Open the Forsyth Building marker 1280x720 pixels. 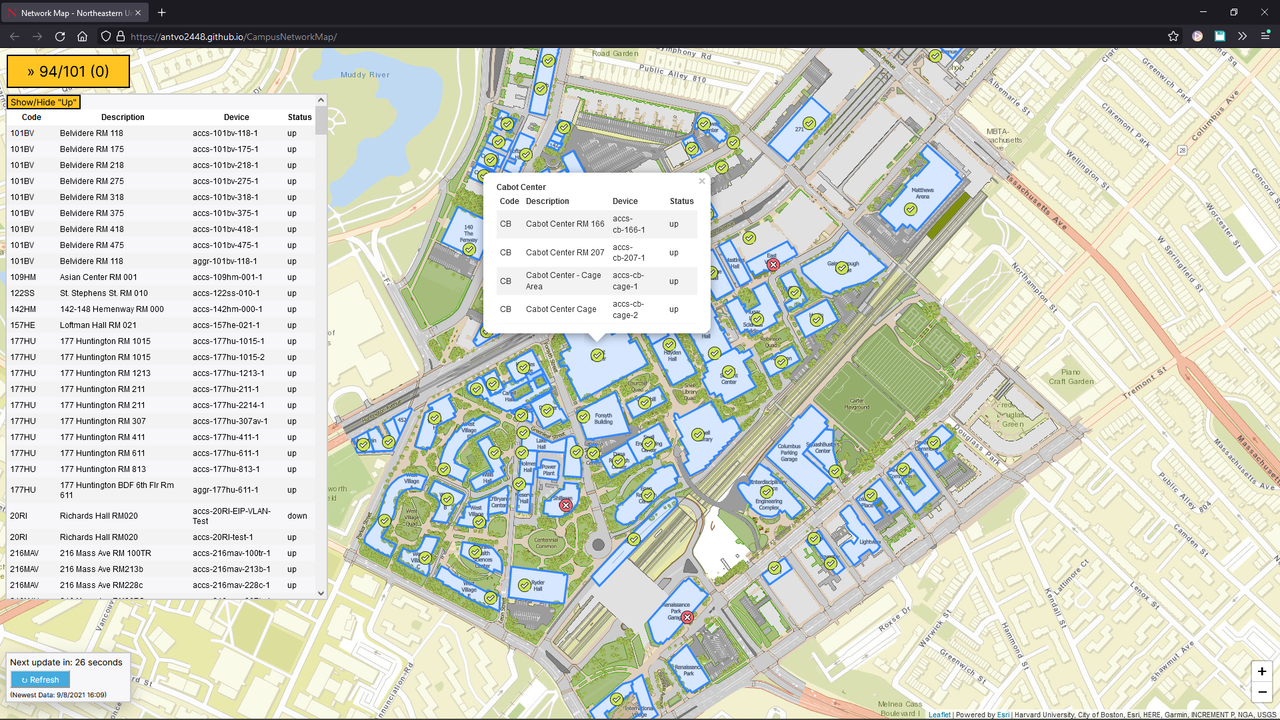583,416
